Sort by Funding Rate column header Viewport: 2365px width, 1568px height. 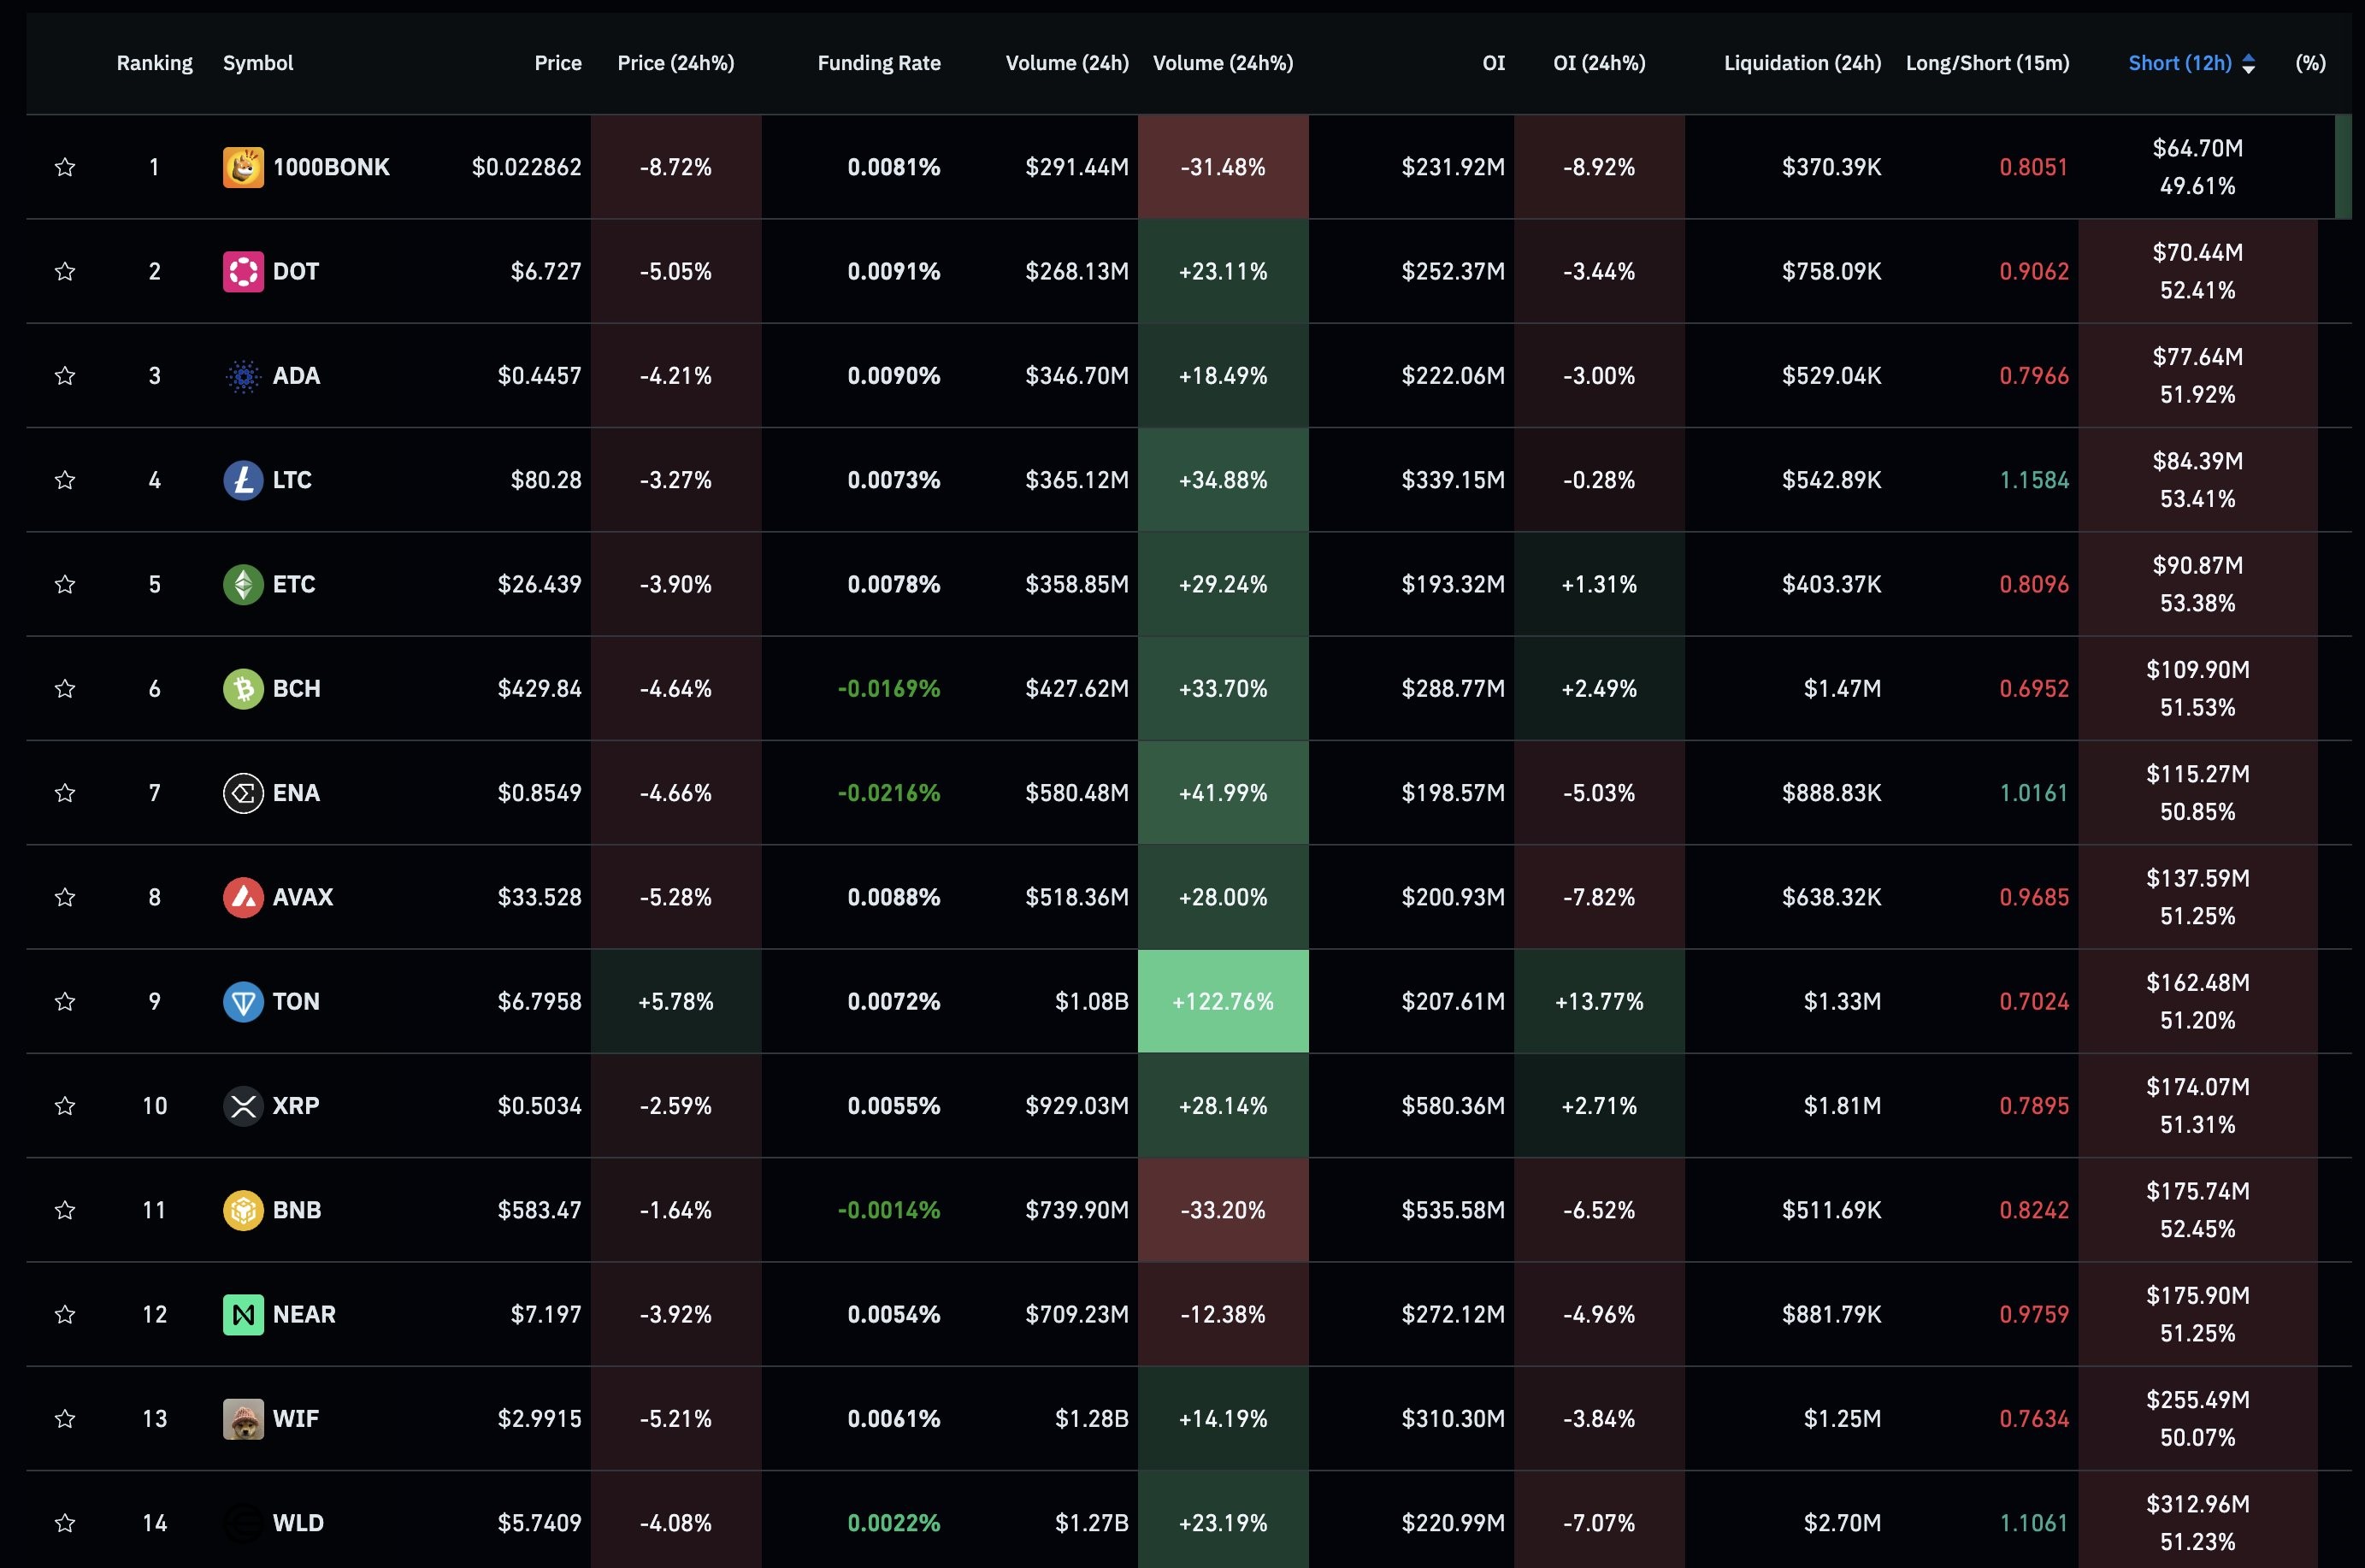coord(879,63)
